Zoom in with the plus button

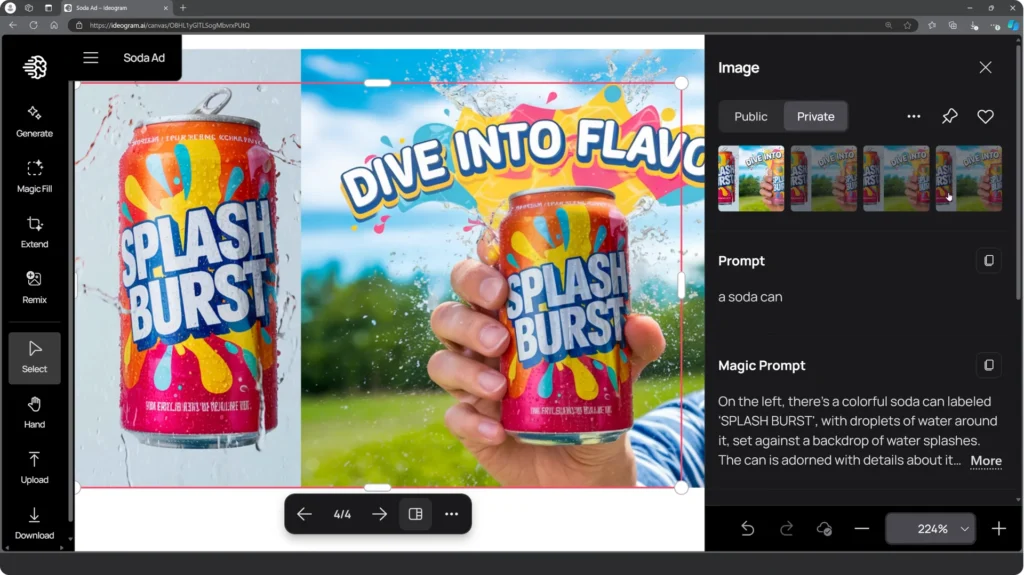(x=999, y=529)
